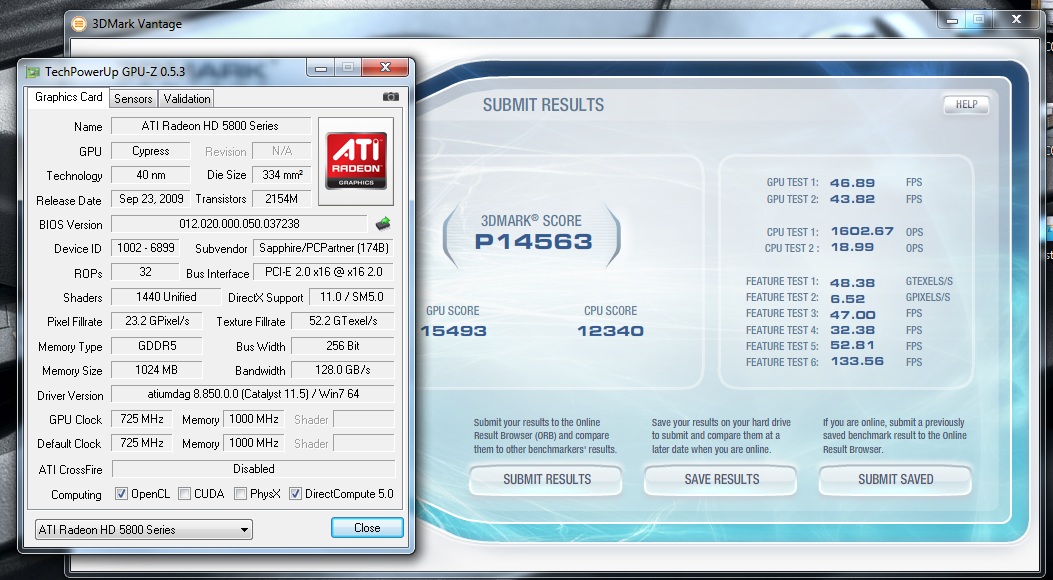
Task: Click the CPU Test 2 result 18.99
Action: coord(852,248)
